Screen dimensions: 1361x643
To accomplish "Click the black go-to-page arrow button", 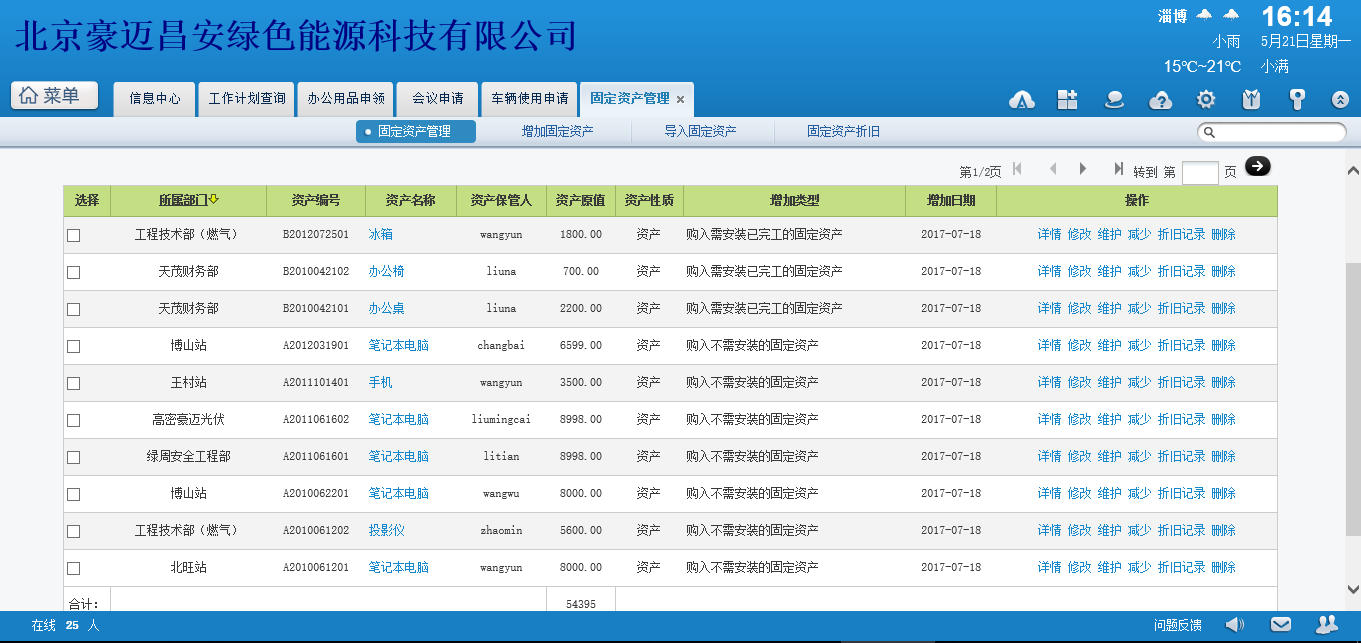I will (1257, 166).
